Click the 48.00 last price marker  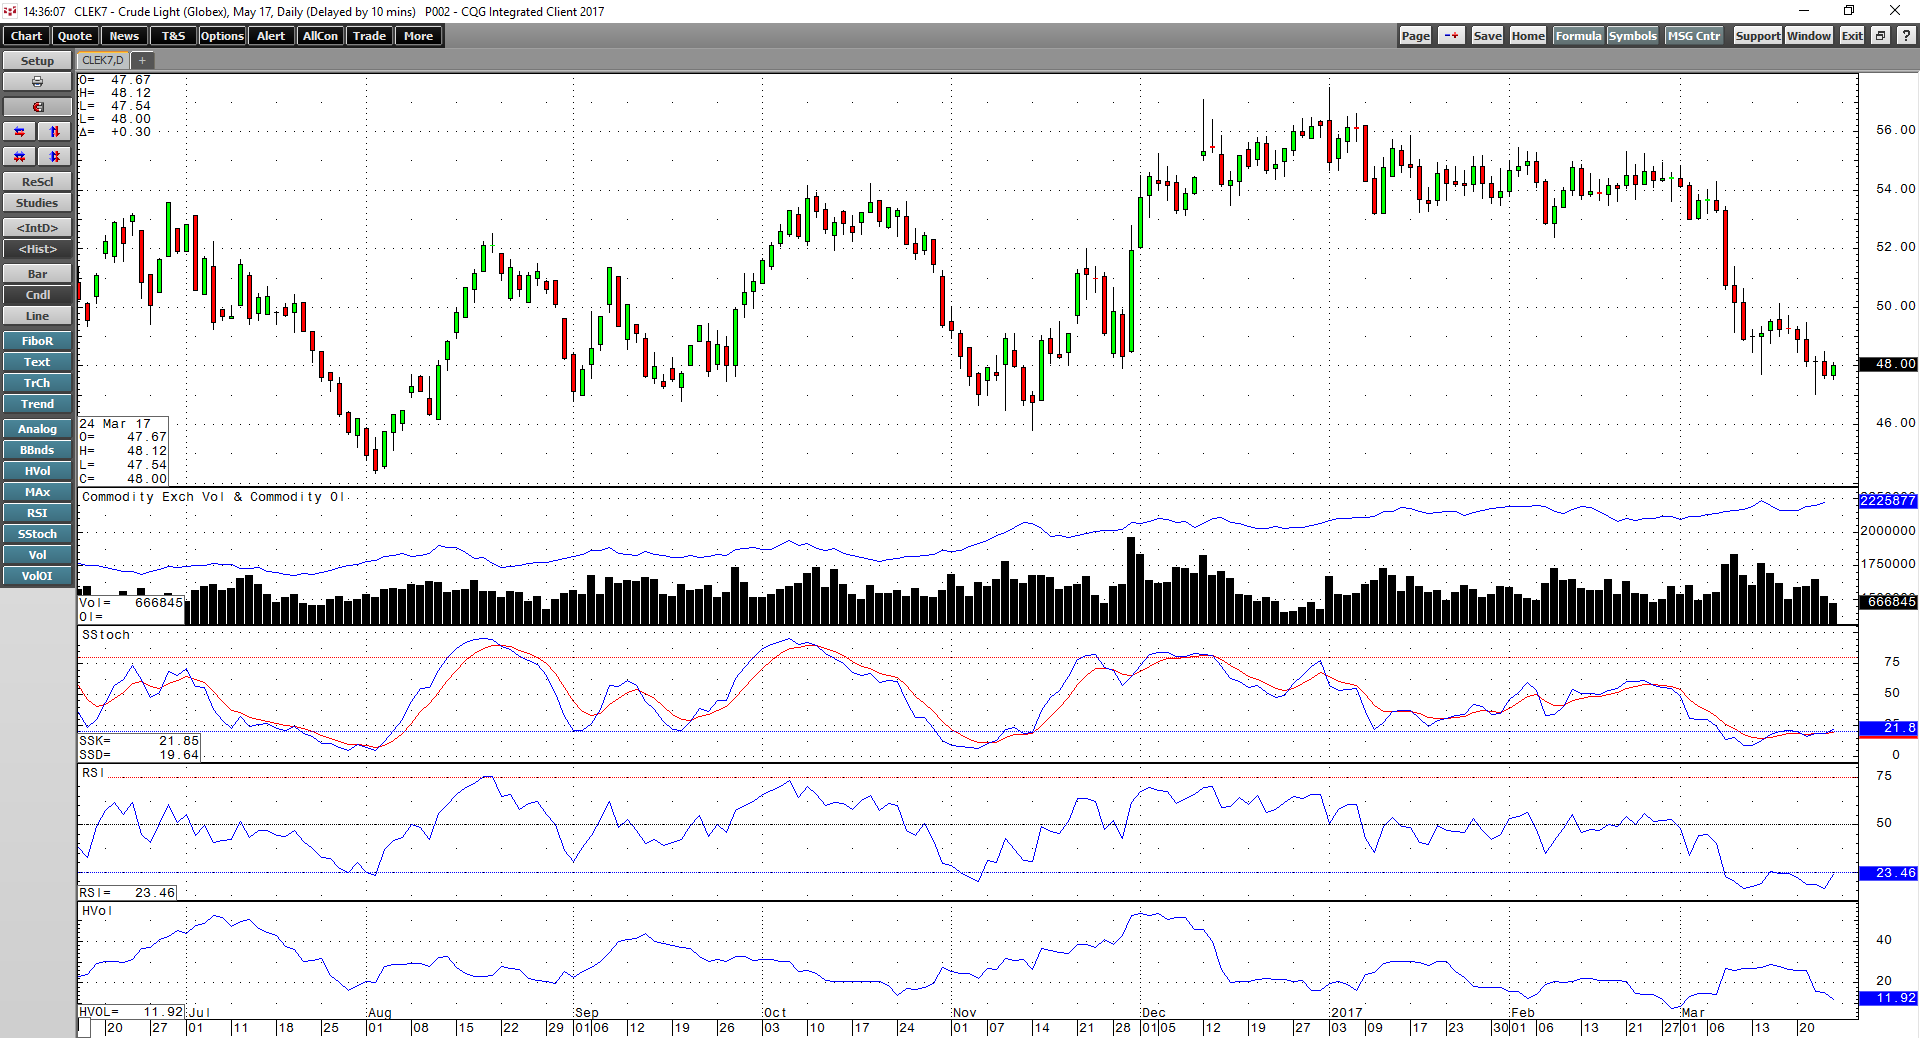click(1888, 364)
